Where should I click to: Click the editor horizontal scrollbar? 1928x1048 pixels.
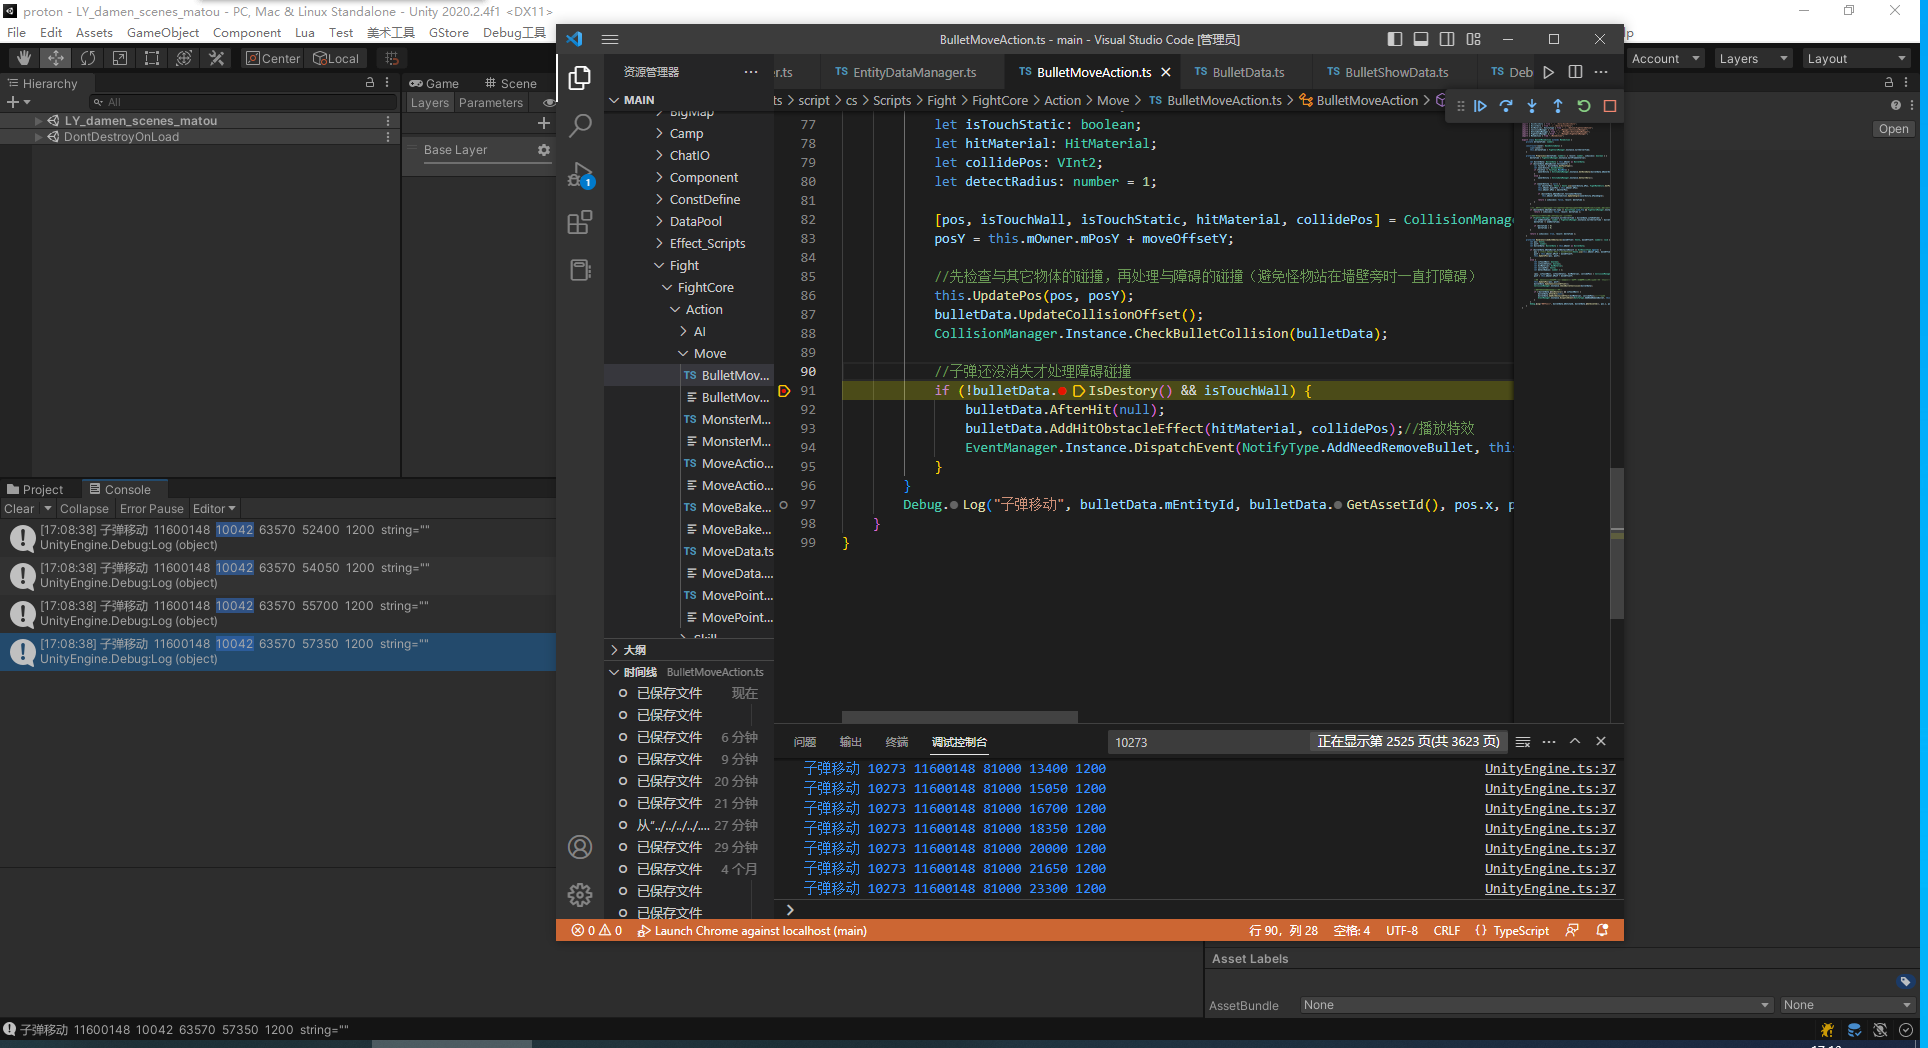959,716
